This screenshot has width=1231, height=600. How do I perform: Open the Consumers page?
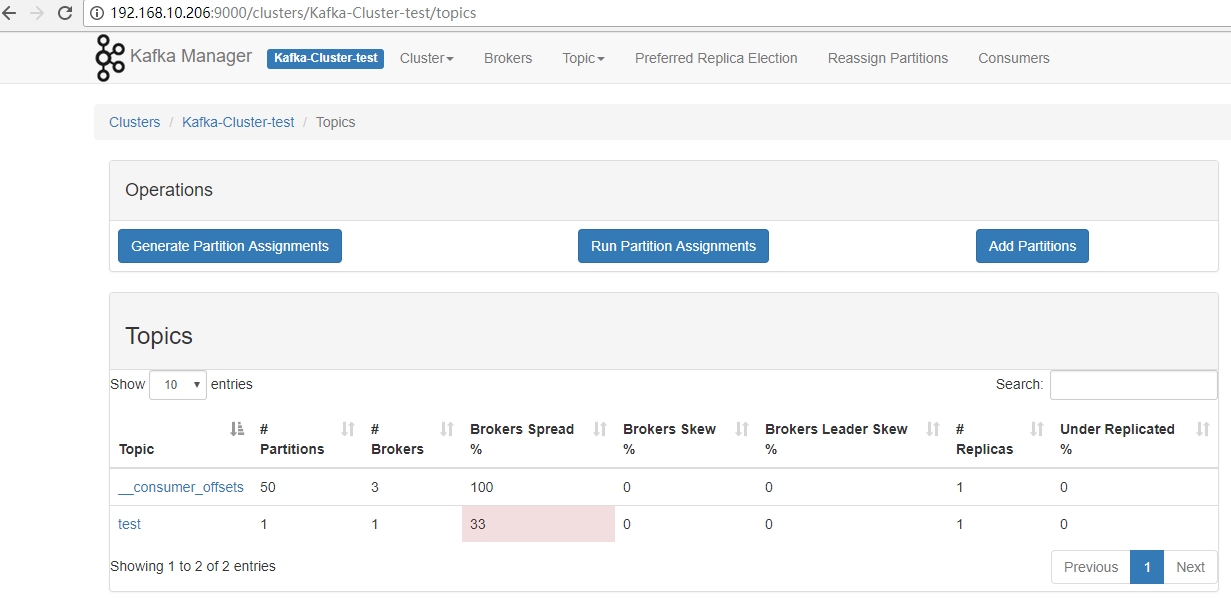(1014, 58)
